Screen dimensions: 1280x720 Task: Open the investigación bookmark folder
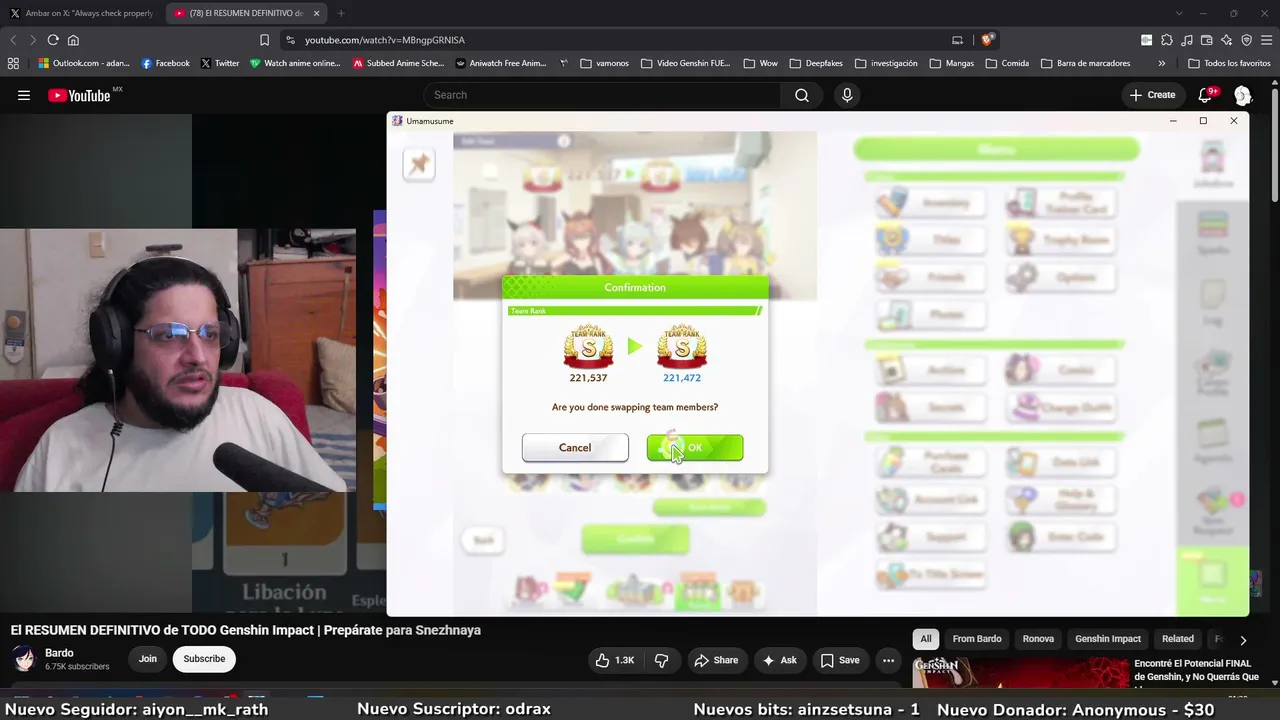pyautogui.click(x=885, y=63)
